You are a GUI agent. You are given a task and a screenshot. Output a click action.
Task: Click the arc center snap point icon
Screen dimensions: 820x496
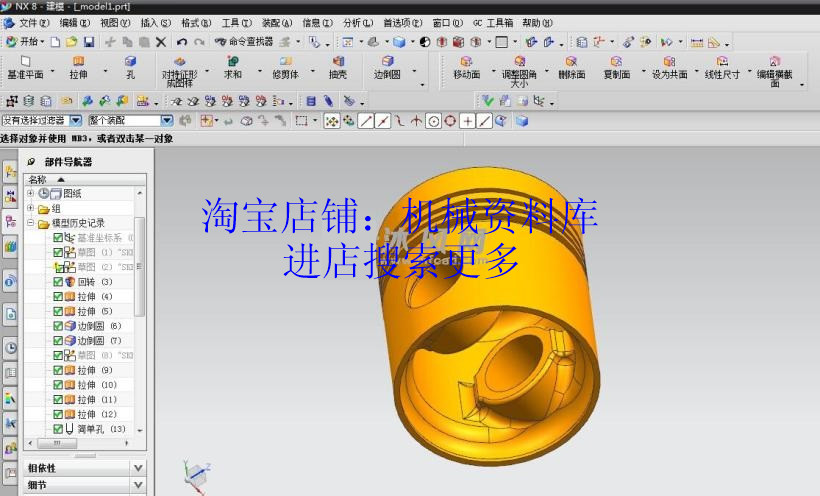click(x=433, y=121)
